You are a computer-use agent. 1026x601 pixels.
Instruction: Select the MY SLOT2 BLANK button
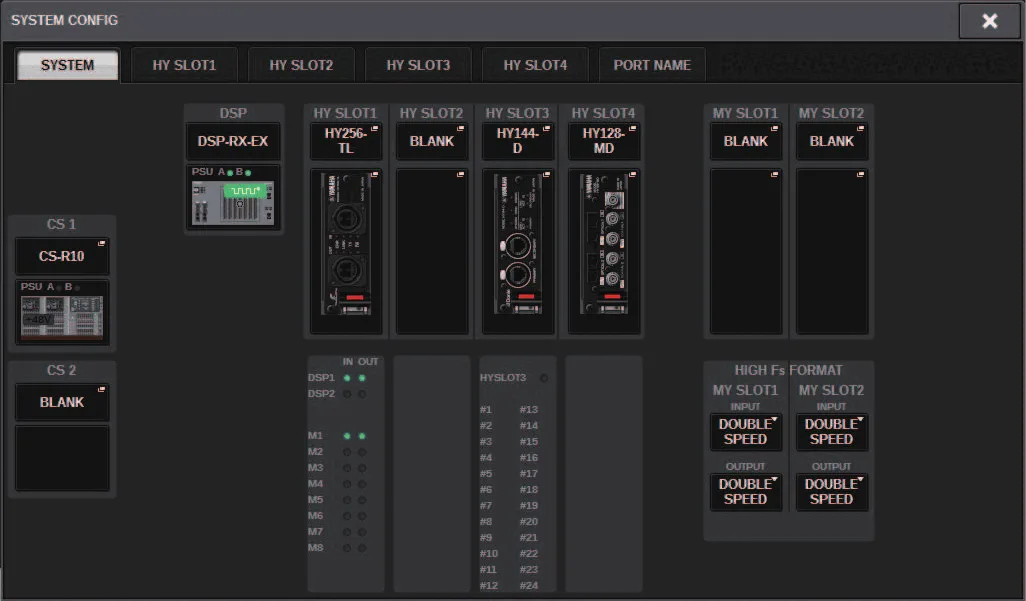(832, 141)
